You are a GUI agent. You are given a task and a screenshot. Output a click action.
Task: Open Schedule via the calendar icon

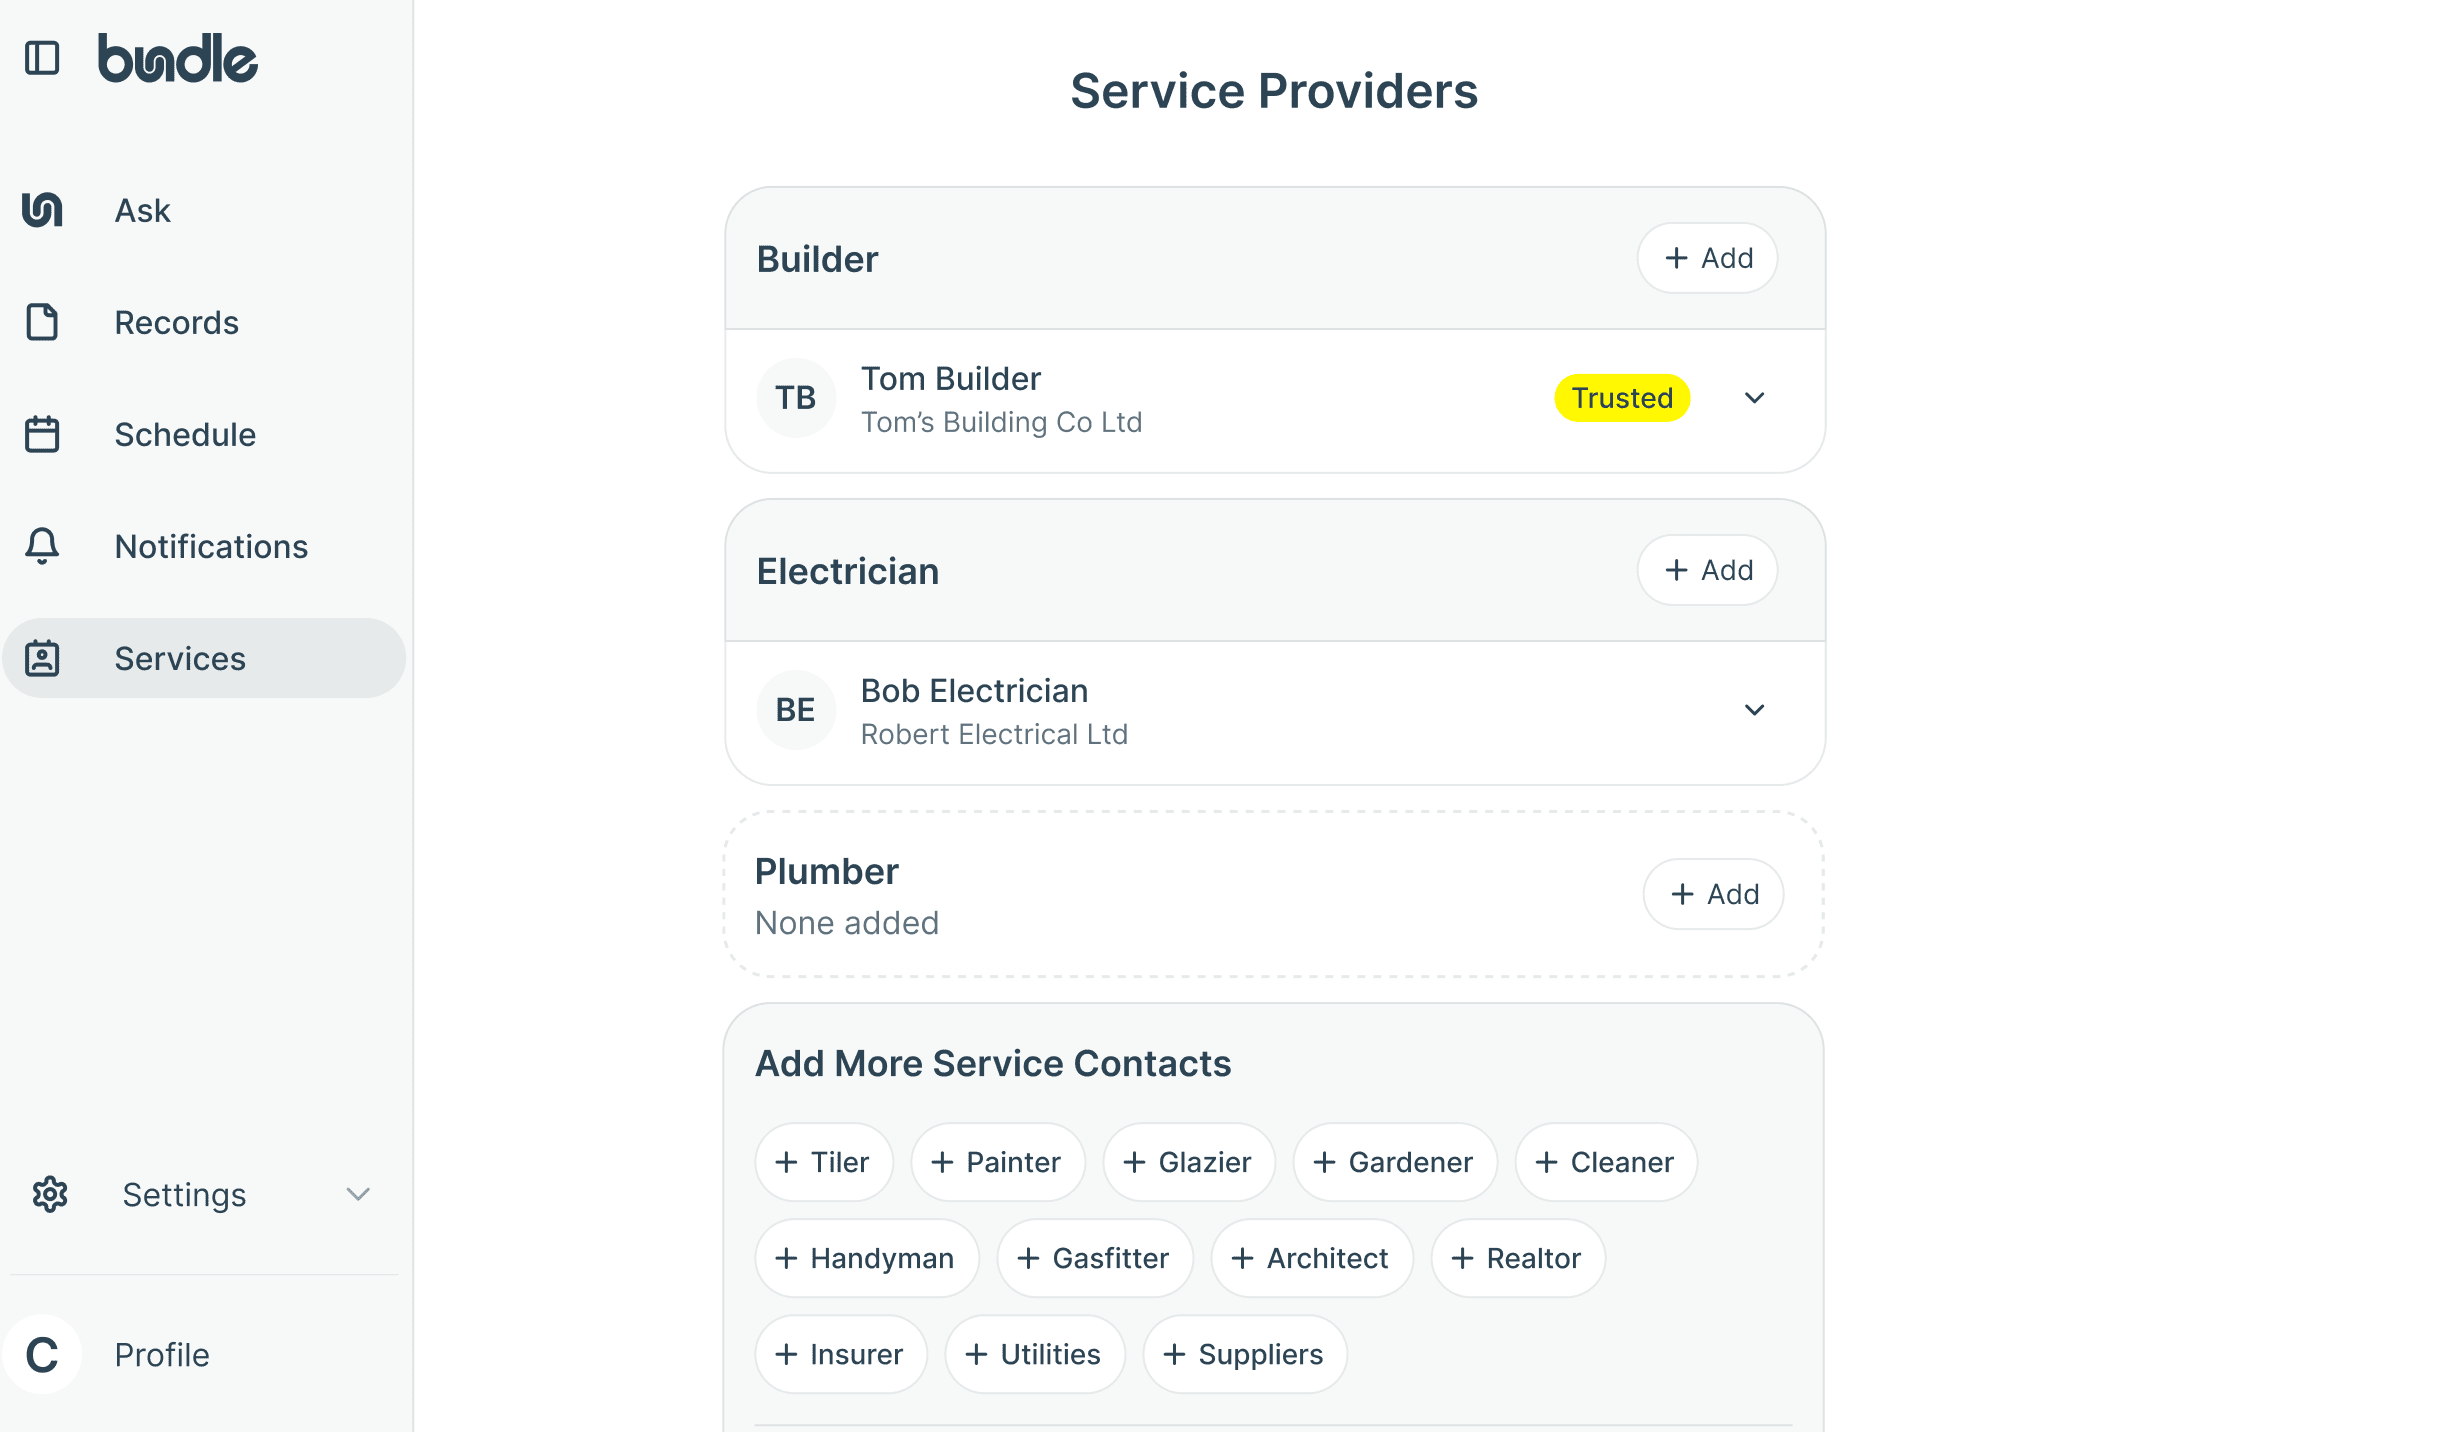tap(42, 434)
